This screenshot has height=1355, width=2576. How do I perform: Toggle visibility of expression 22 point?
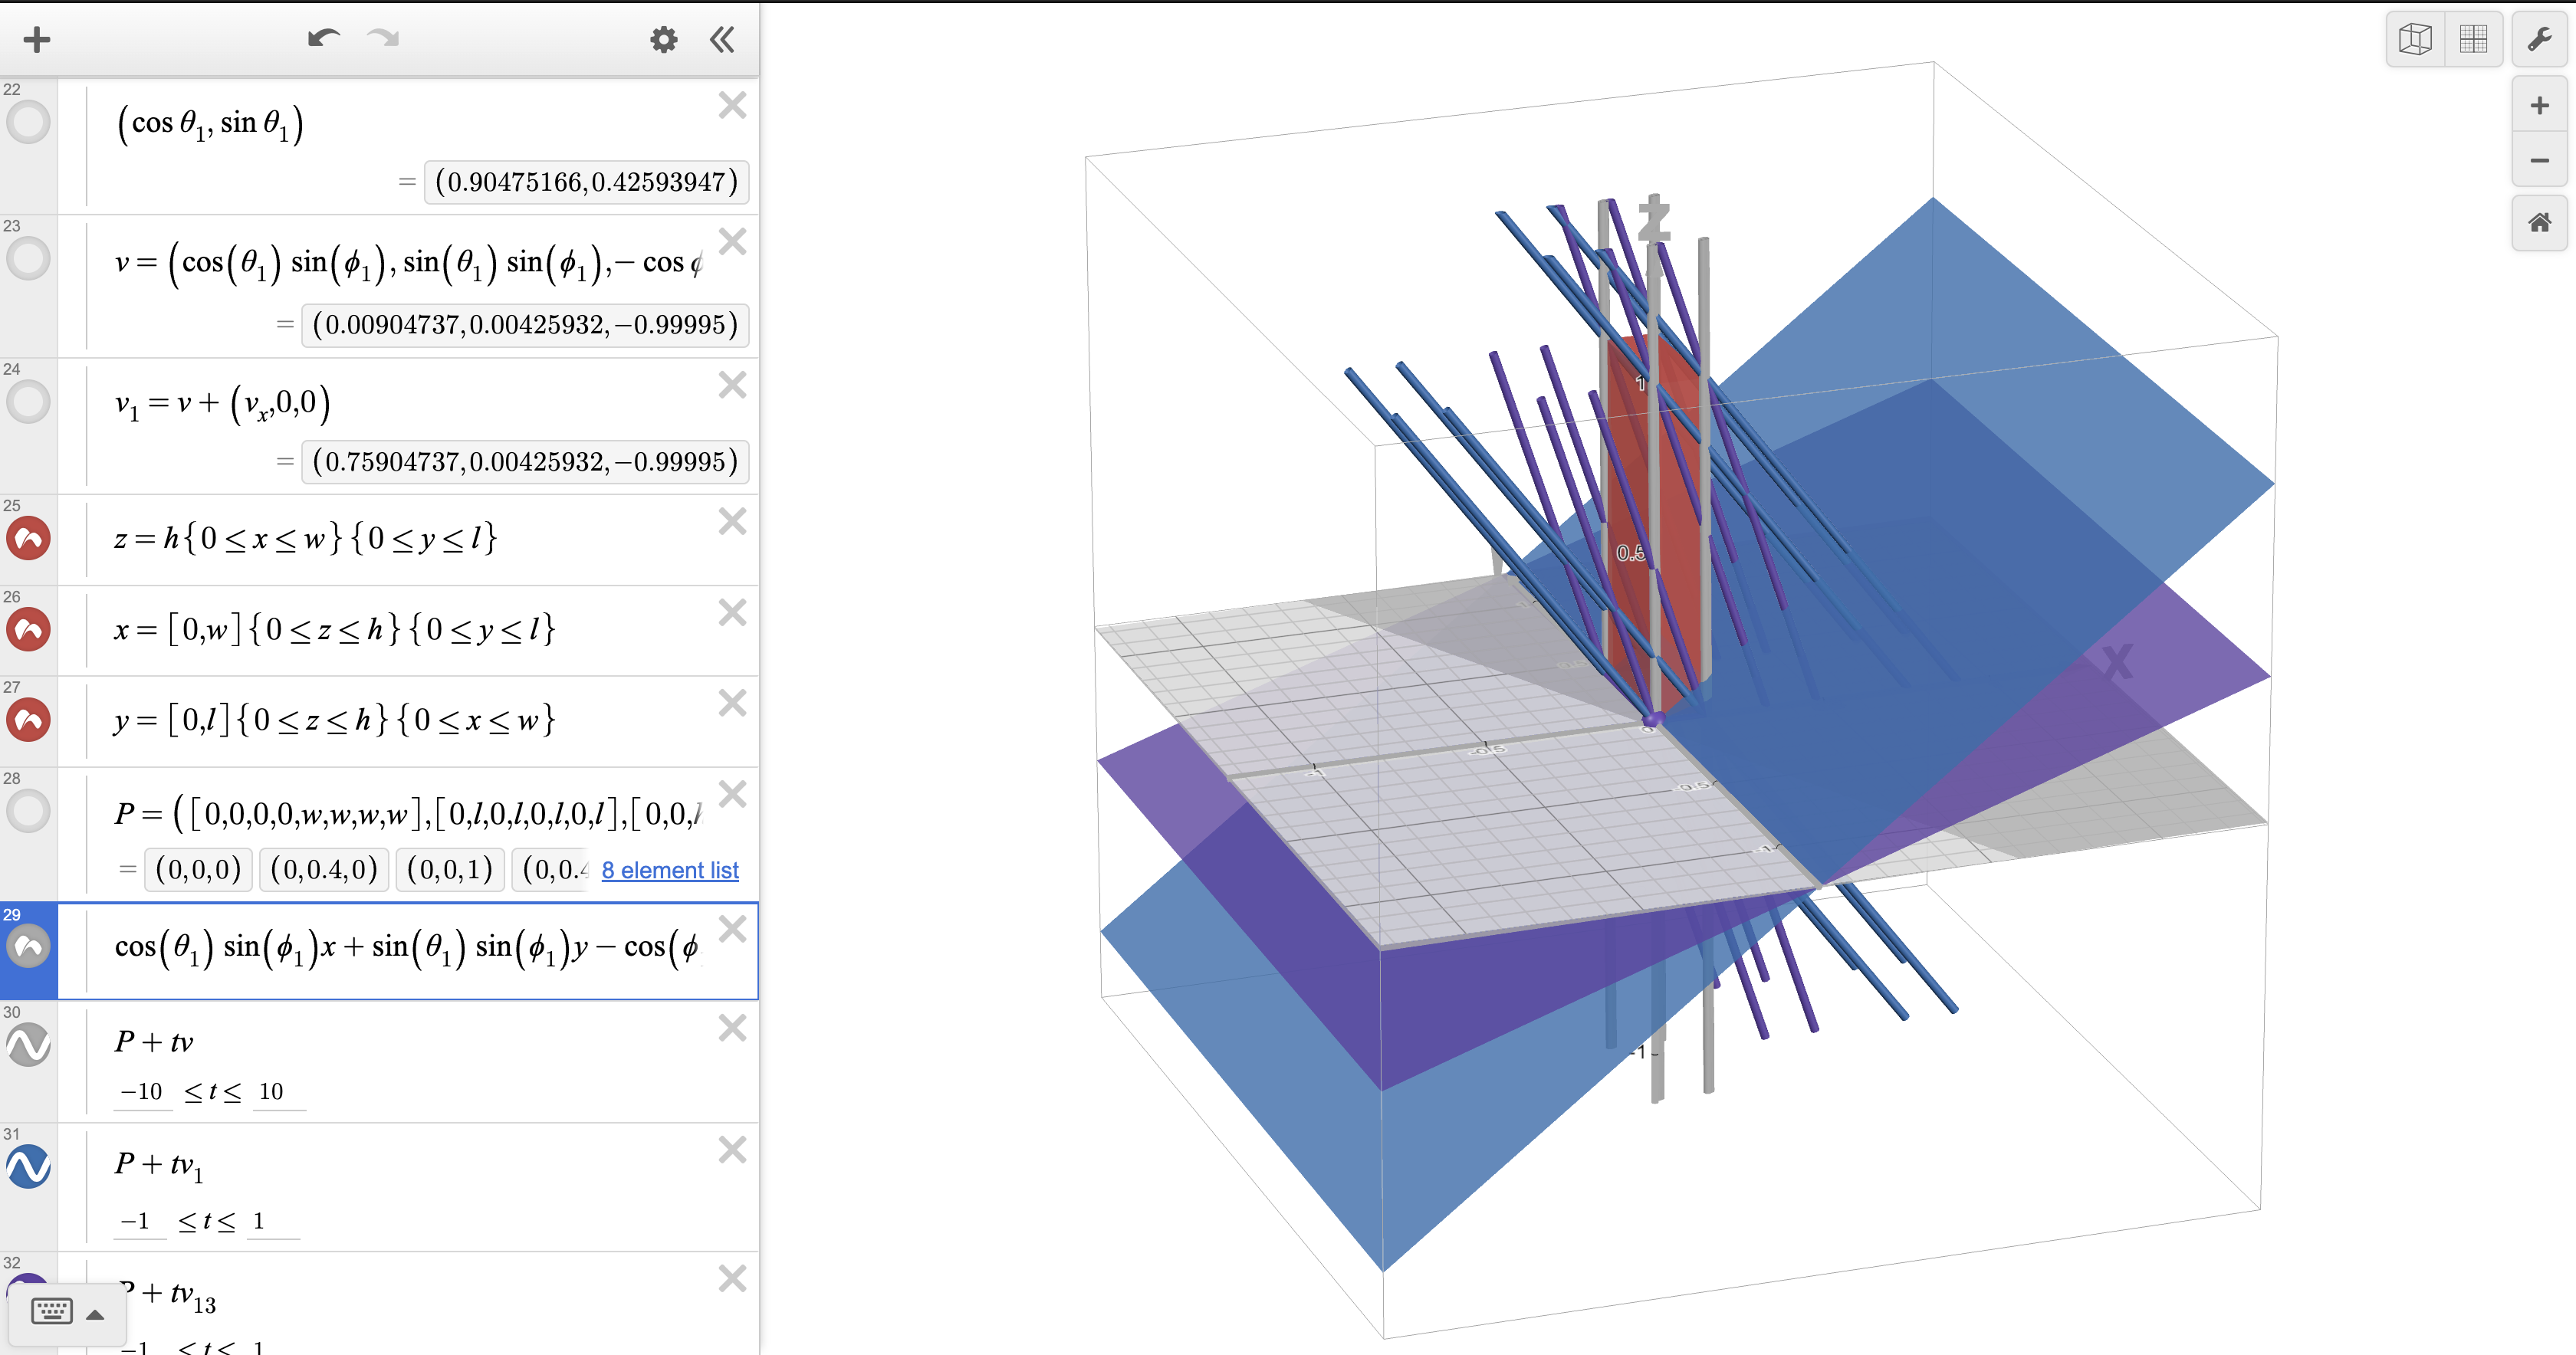click(28, 122)
